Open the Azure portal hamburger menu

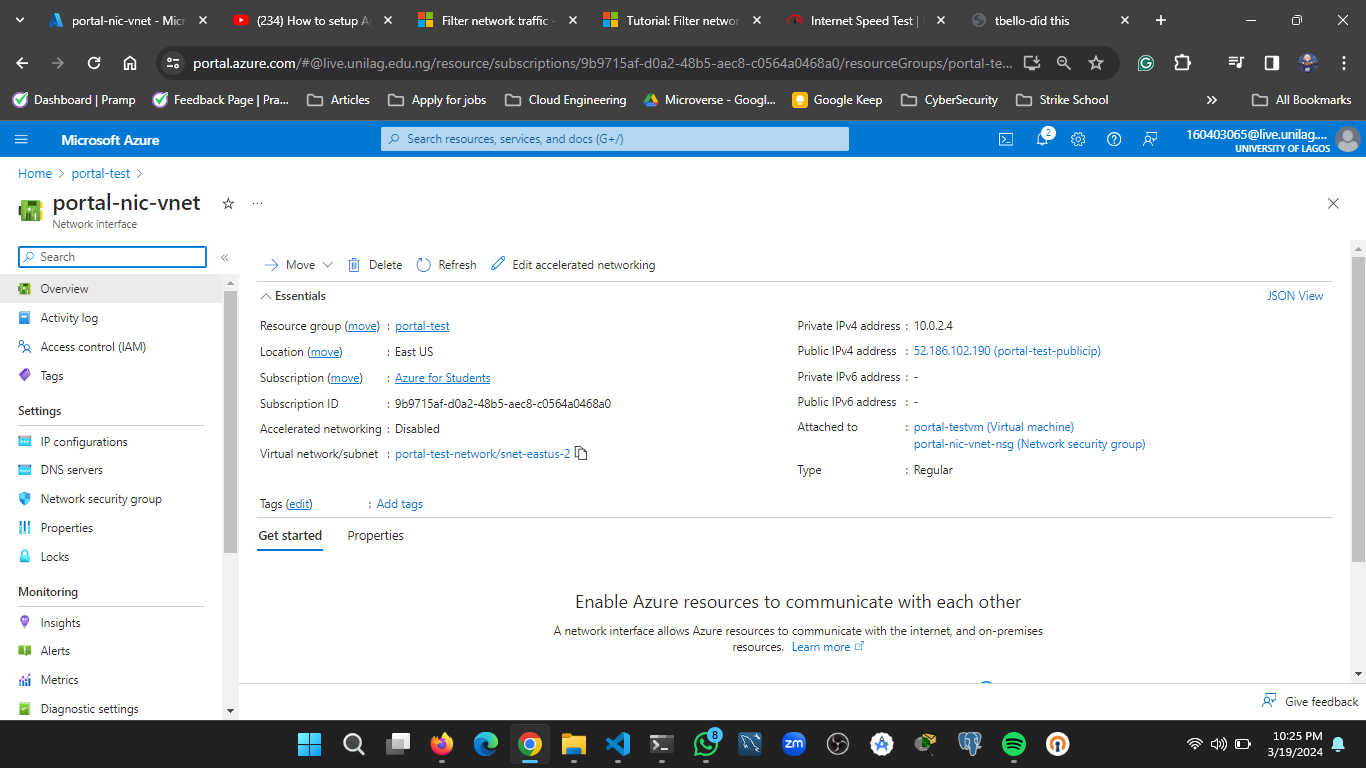point(22,140)
